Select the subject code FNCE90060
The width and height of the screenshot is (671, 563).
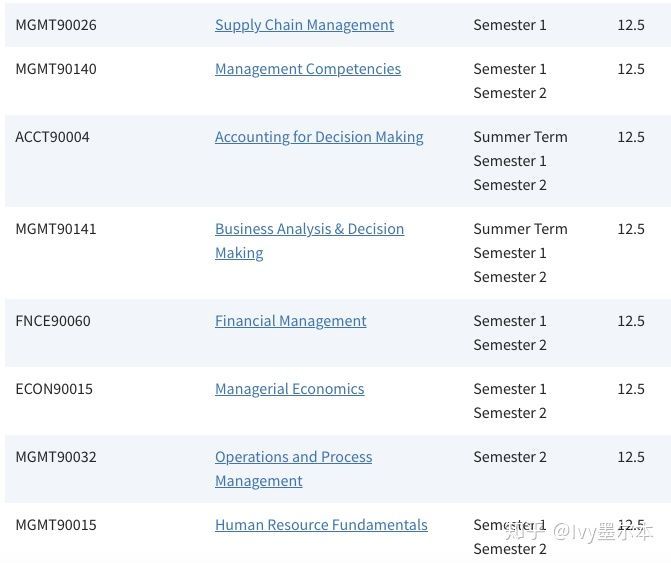53,321
